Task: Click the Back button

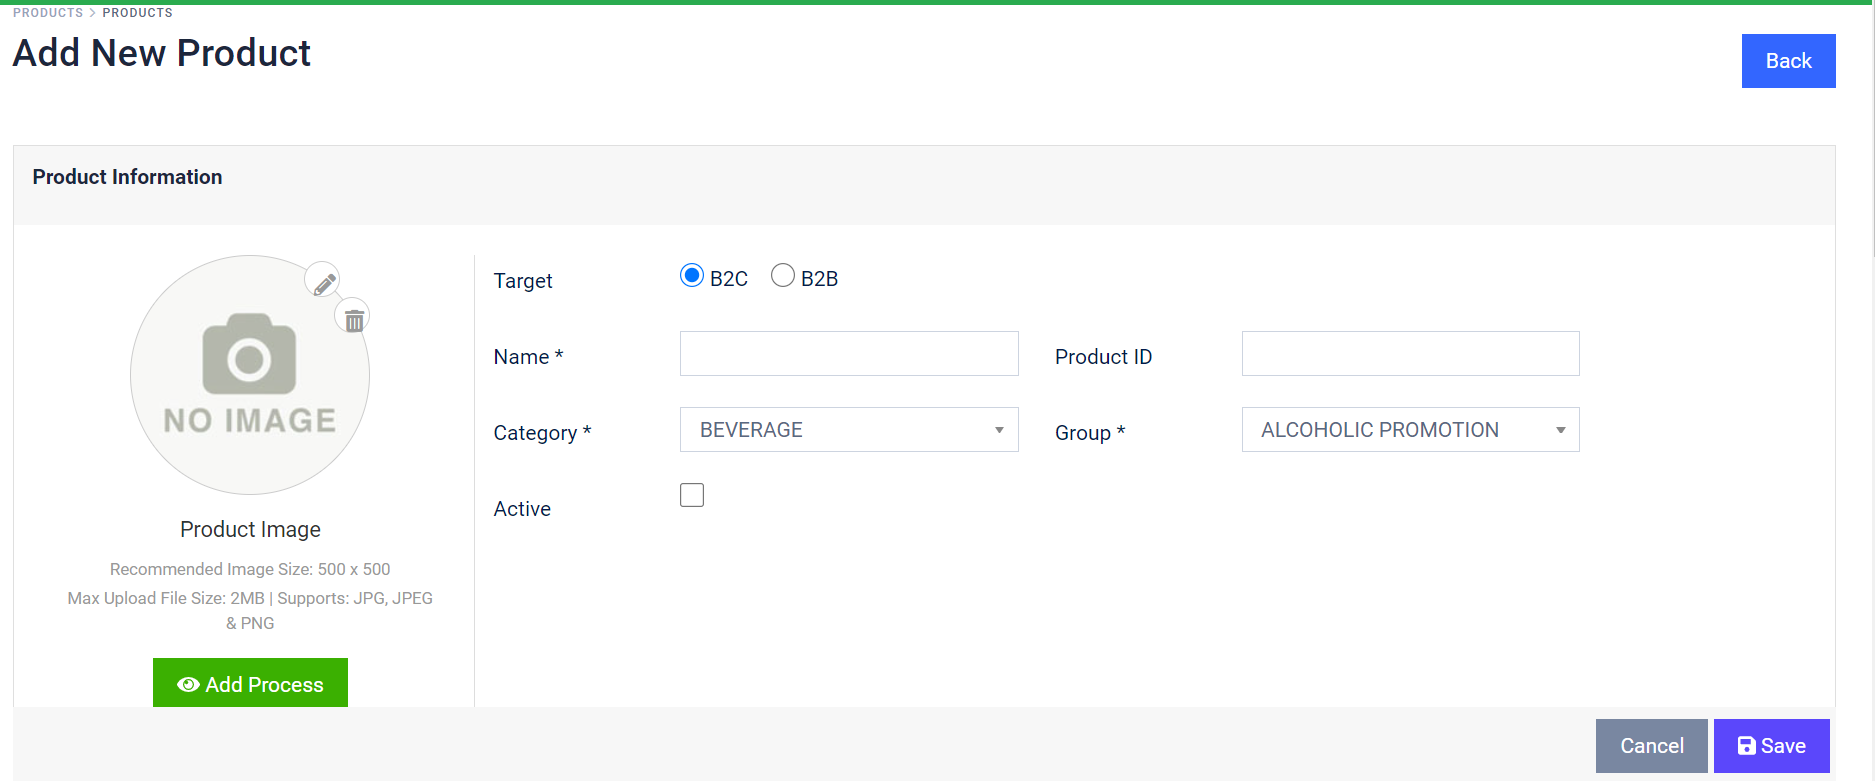Action: [1788, 61]
